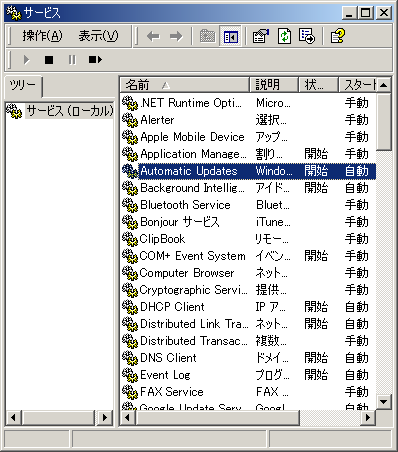Select the COM+ Event System service

tap(248, 256)
